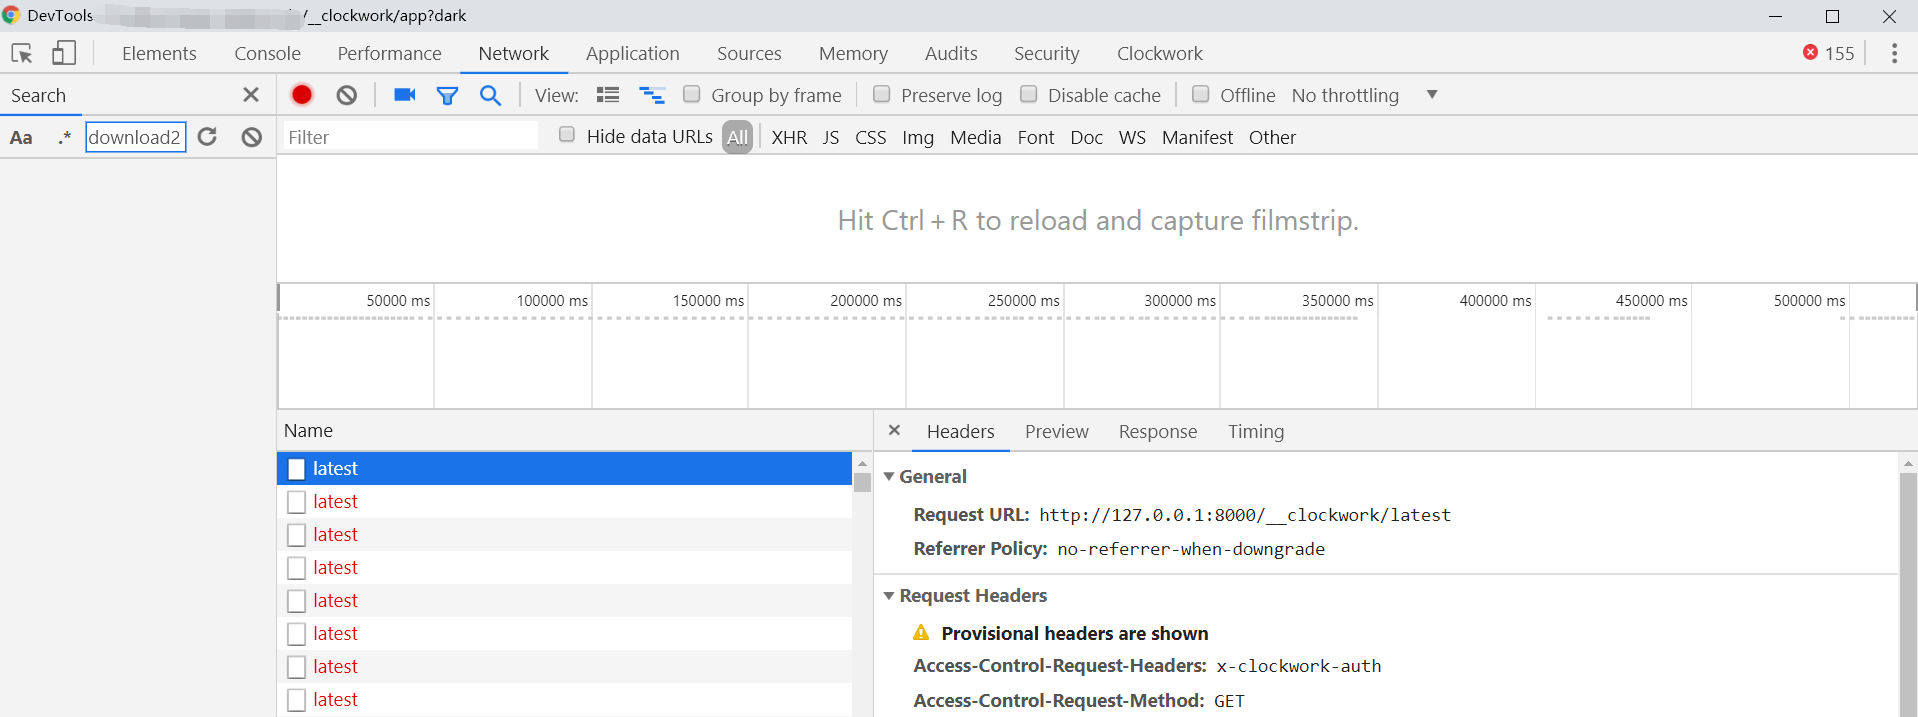This screenshot has height=717, width=1918.
Task: Open the Performance tab
Action: (389, 53)
